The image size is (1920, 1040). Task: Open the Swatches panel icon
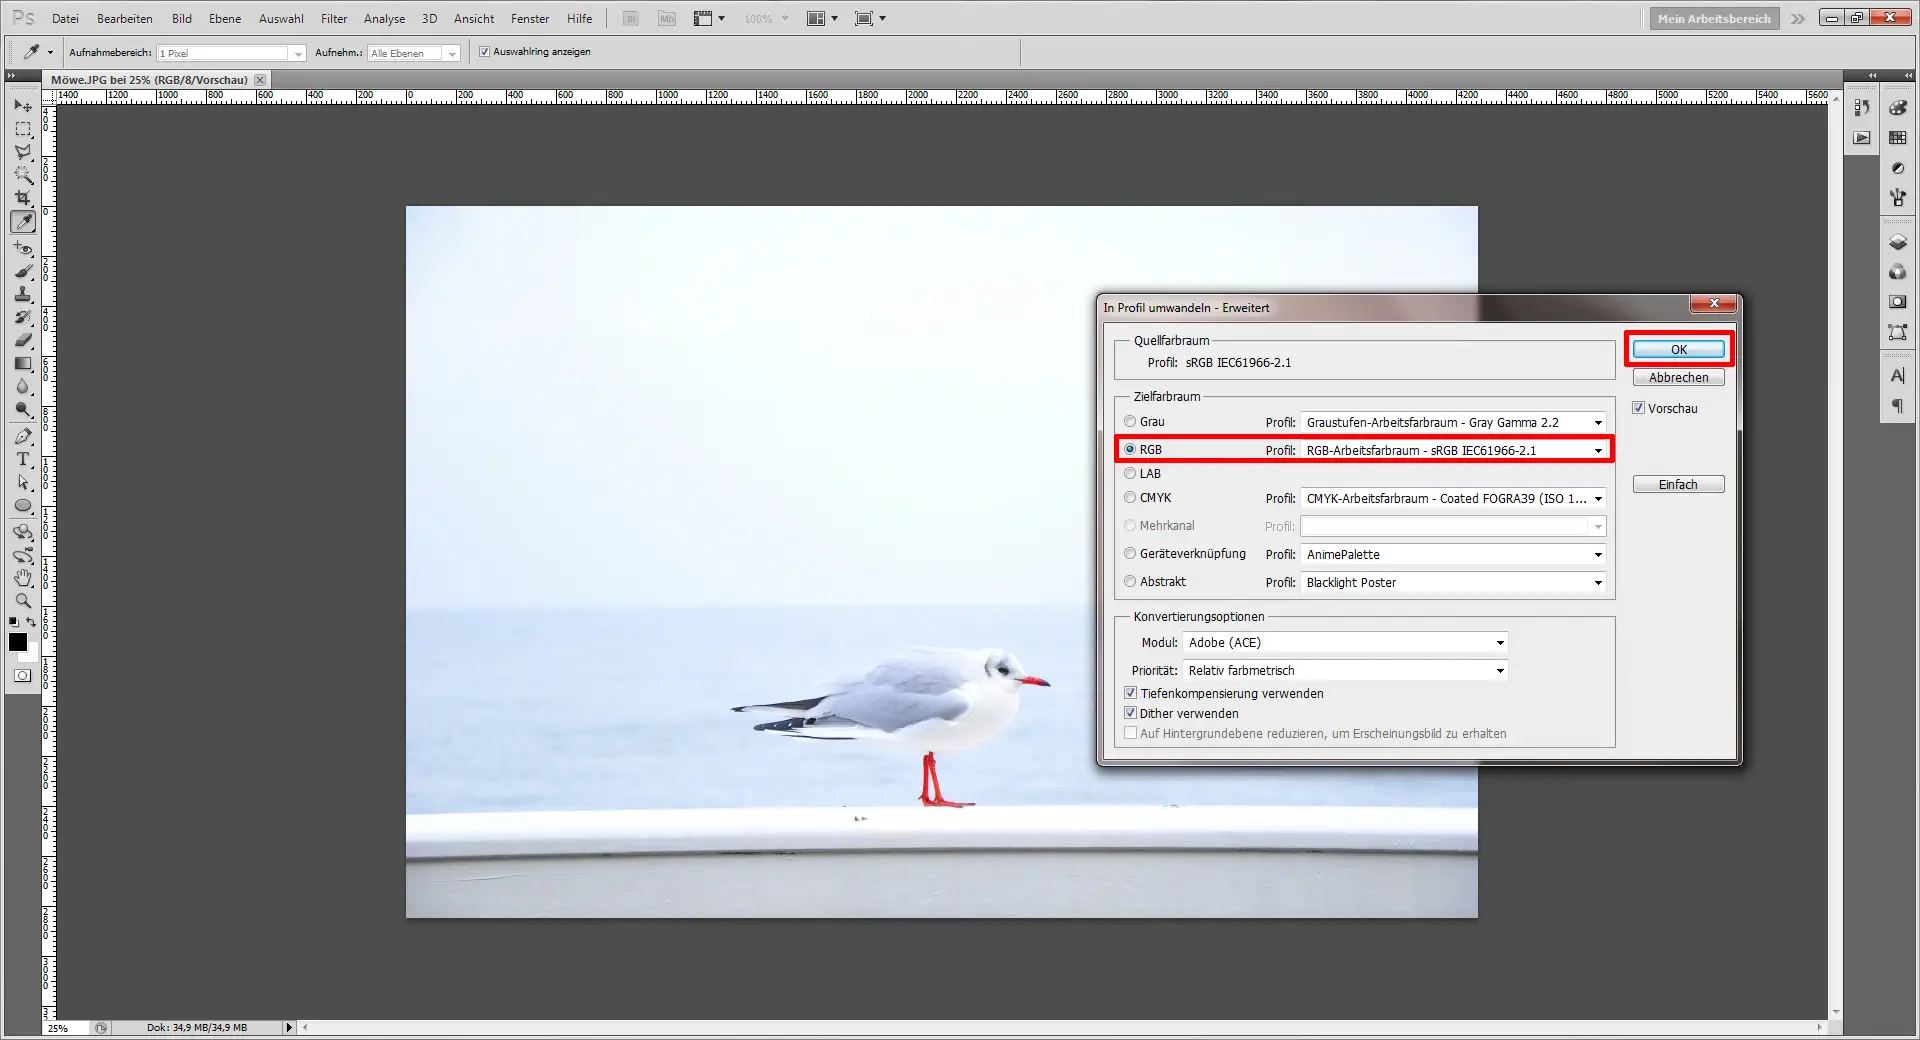[x=1897, y=138]
